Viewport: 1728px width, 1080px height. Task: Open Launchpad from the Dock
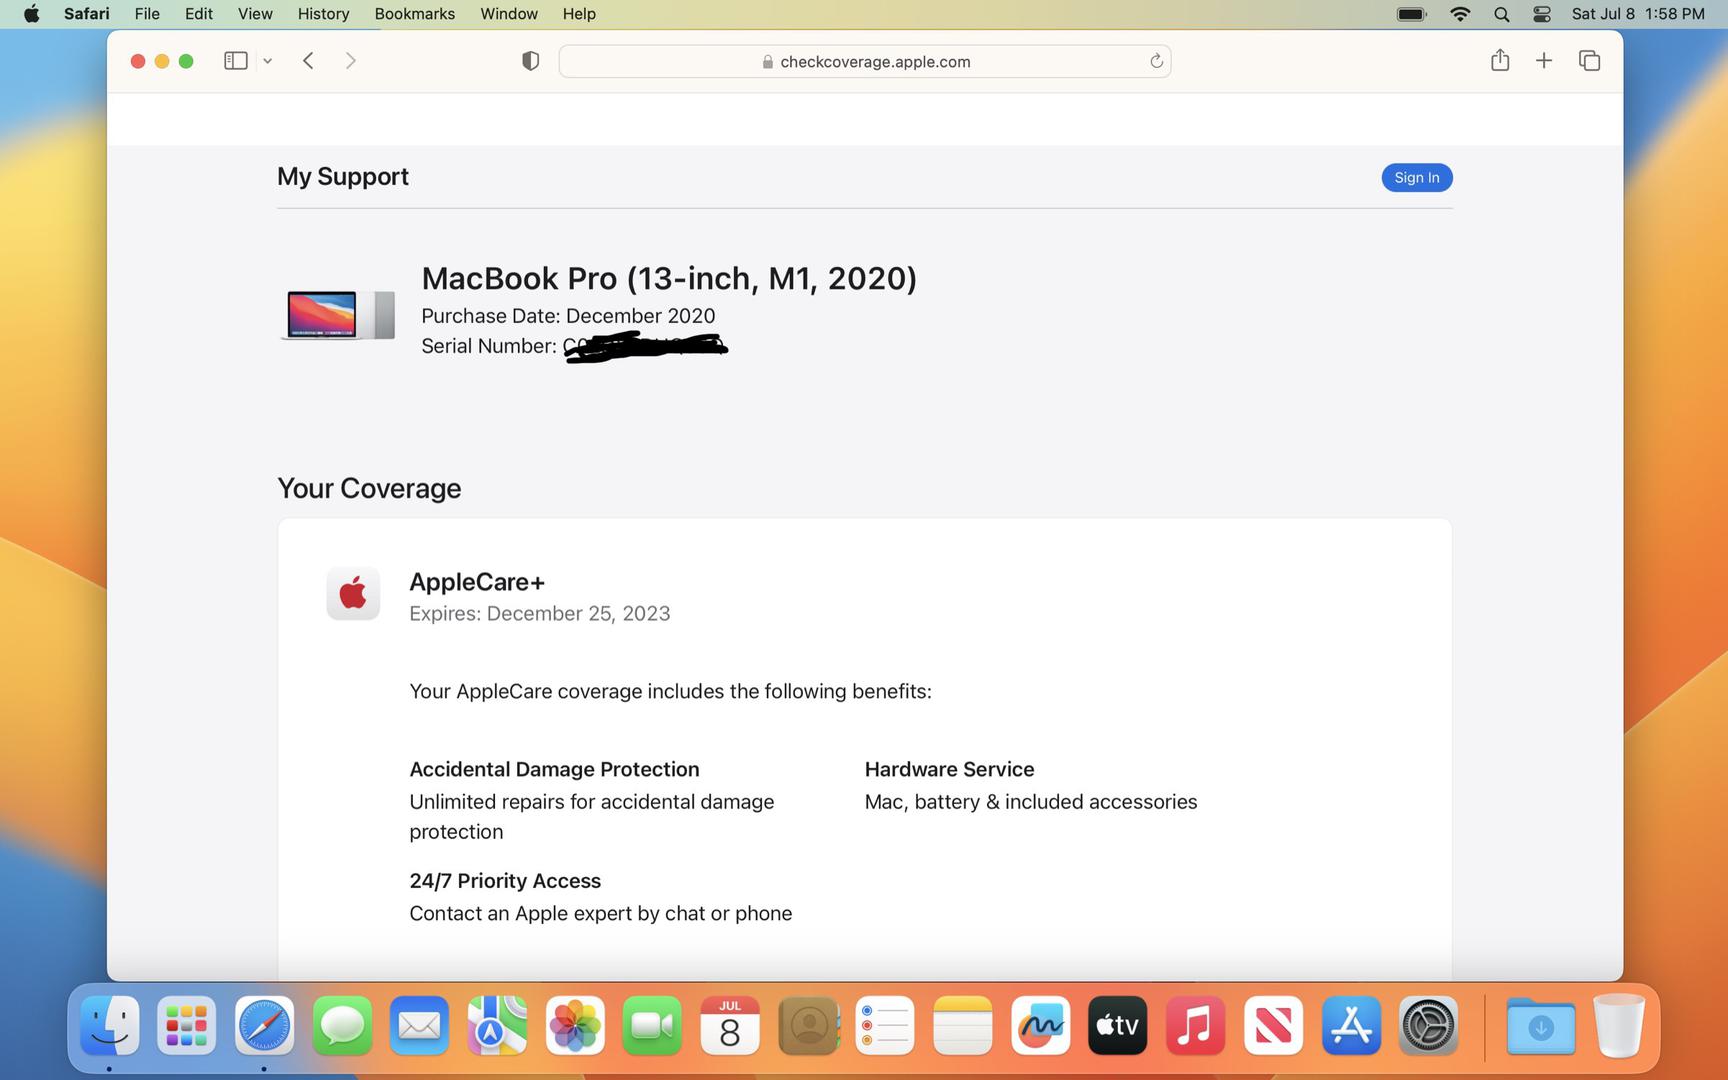pyautogui.click(x=187, y=1025)
